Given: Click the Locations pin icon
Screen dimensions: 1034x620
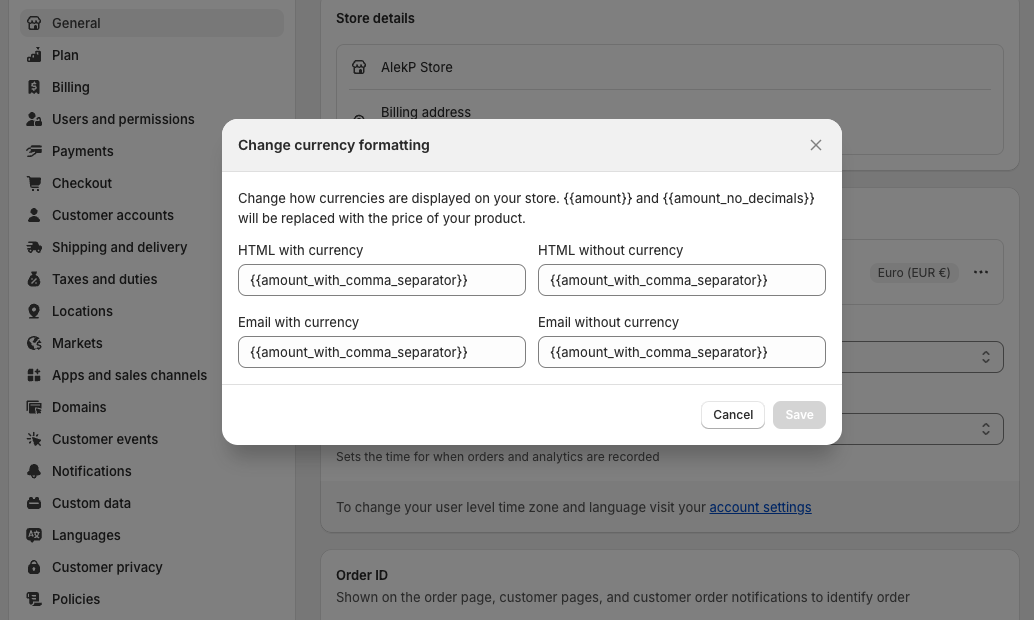Looking at the screenshot, I should 34,311.
